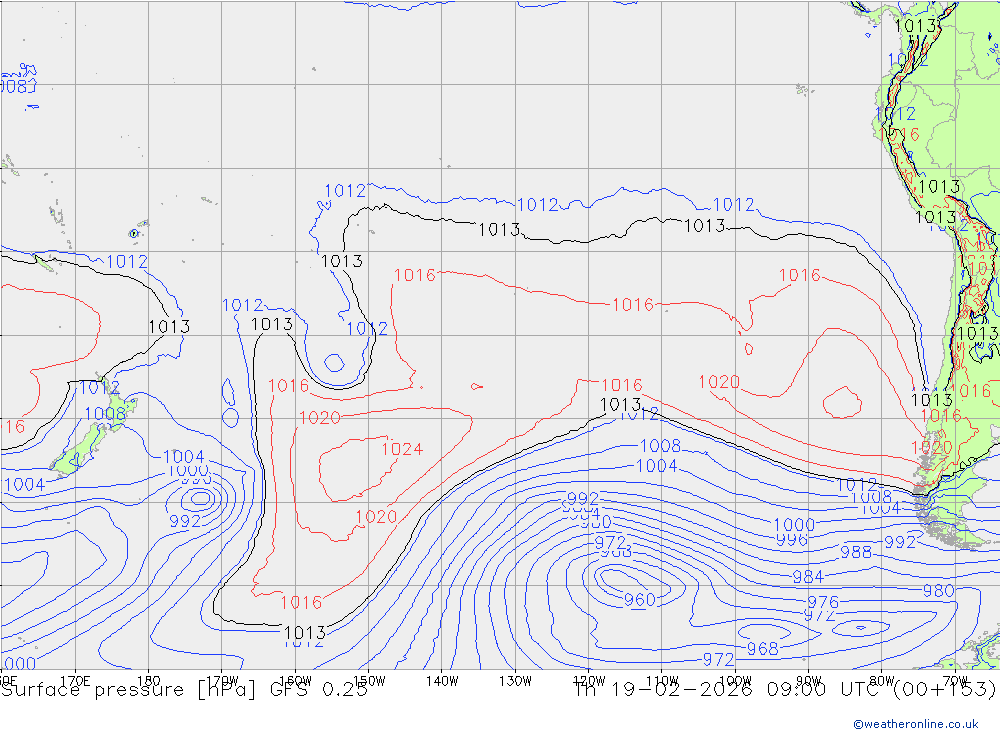Click the 80W longitude axis label
The image size is (1000, 733).
click(882, 681)
